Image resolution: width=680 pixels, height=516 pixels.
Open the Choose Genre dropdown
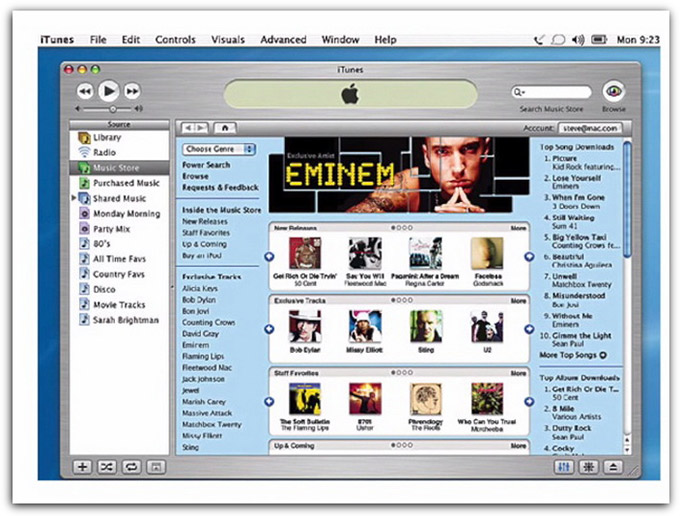[x=219, y=149]
